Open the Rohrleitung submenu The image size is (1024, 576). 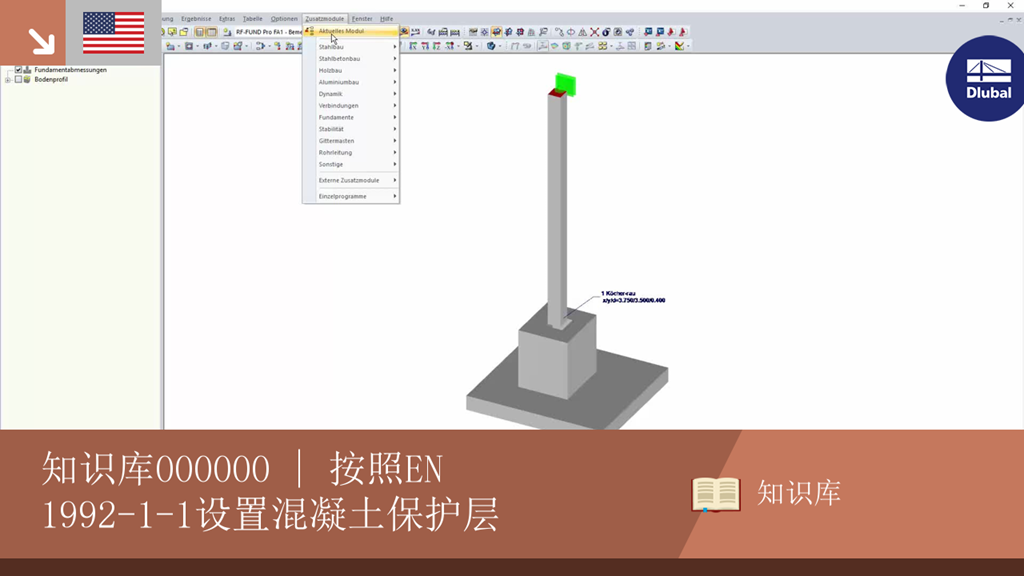(x=351, y=153)
